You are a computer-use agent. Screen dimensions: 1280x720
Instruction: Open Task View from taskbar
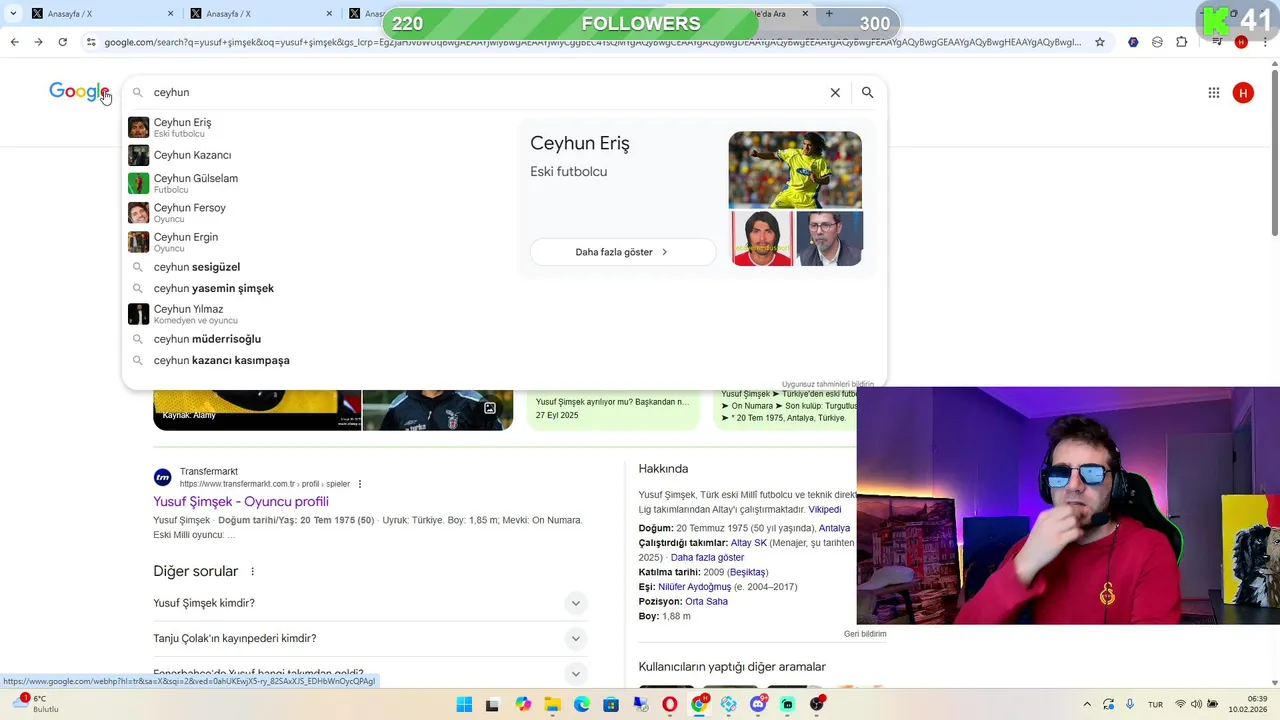pyautogui.click(x=492, y=705)
